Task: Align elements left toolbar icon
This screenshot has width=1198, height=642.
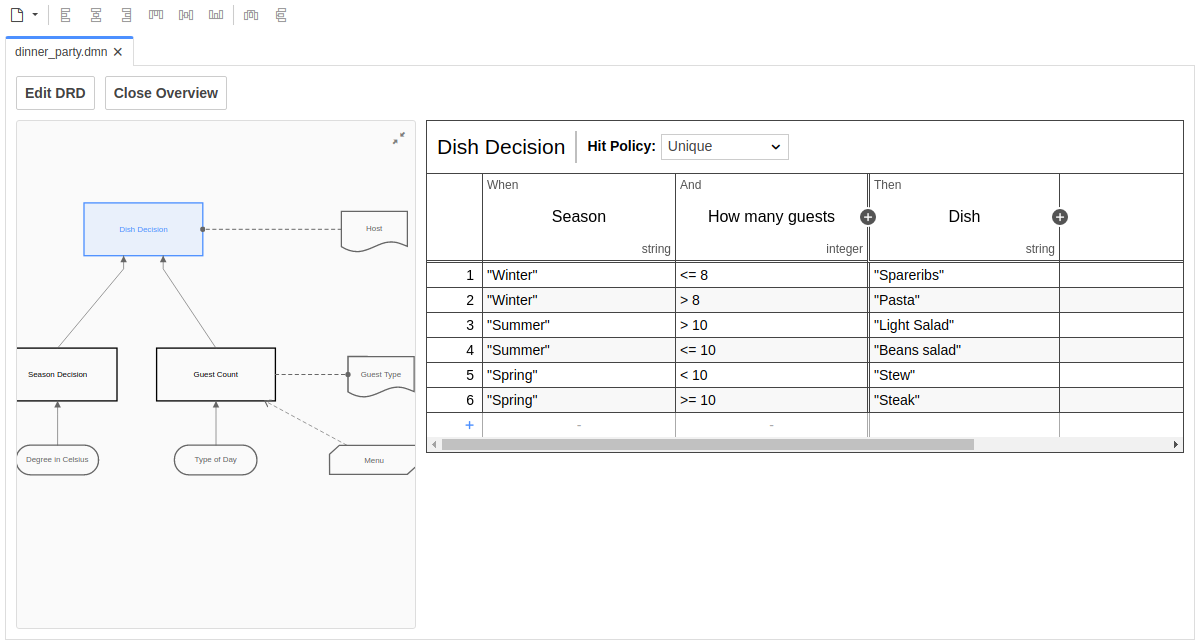Action: [x=65, y=15]
